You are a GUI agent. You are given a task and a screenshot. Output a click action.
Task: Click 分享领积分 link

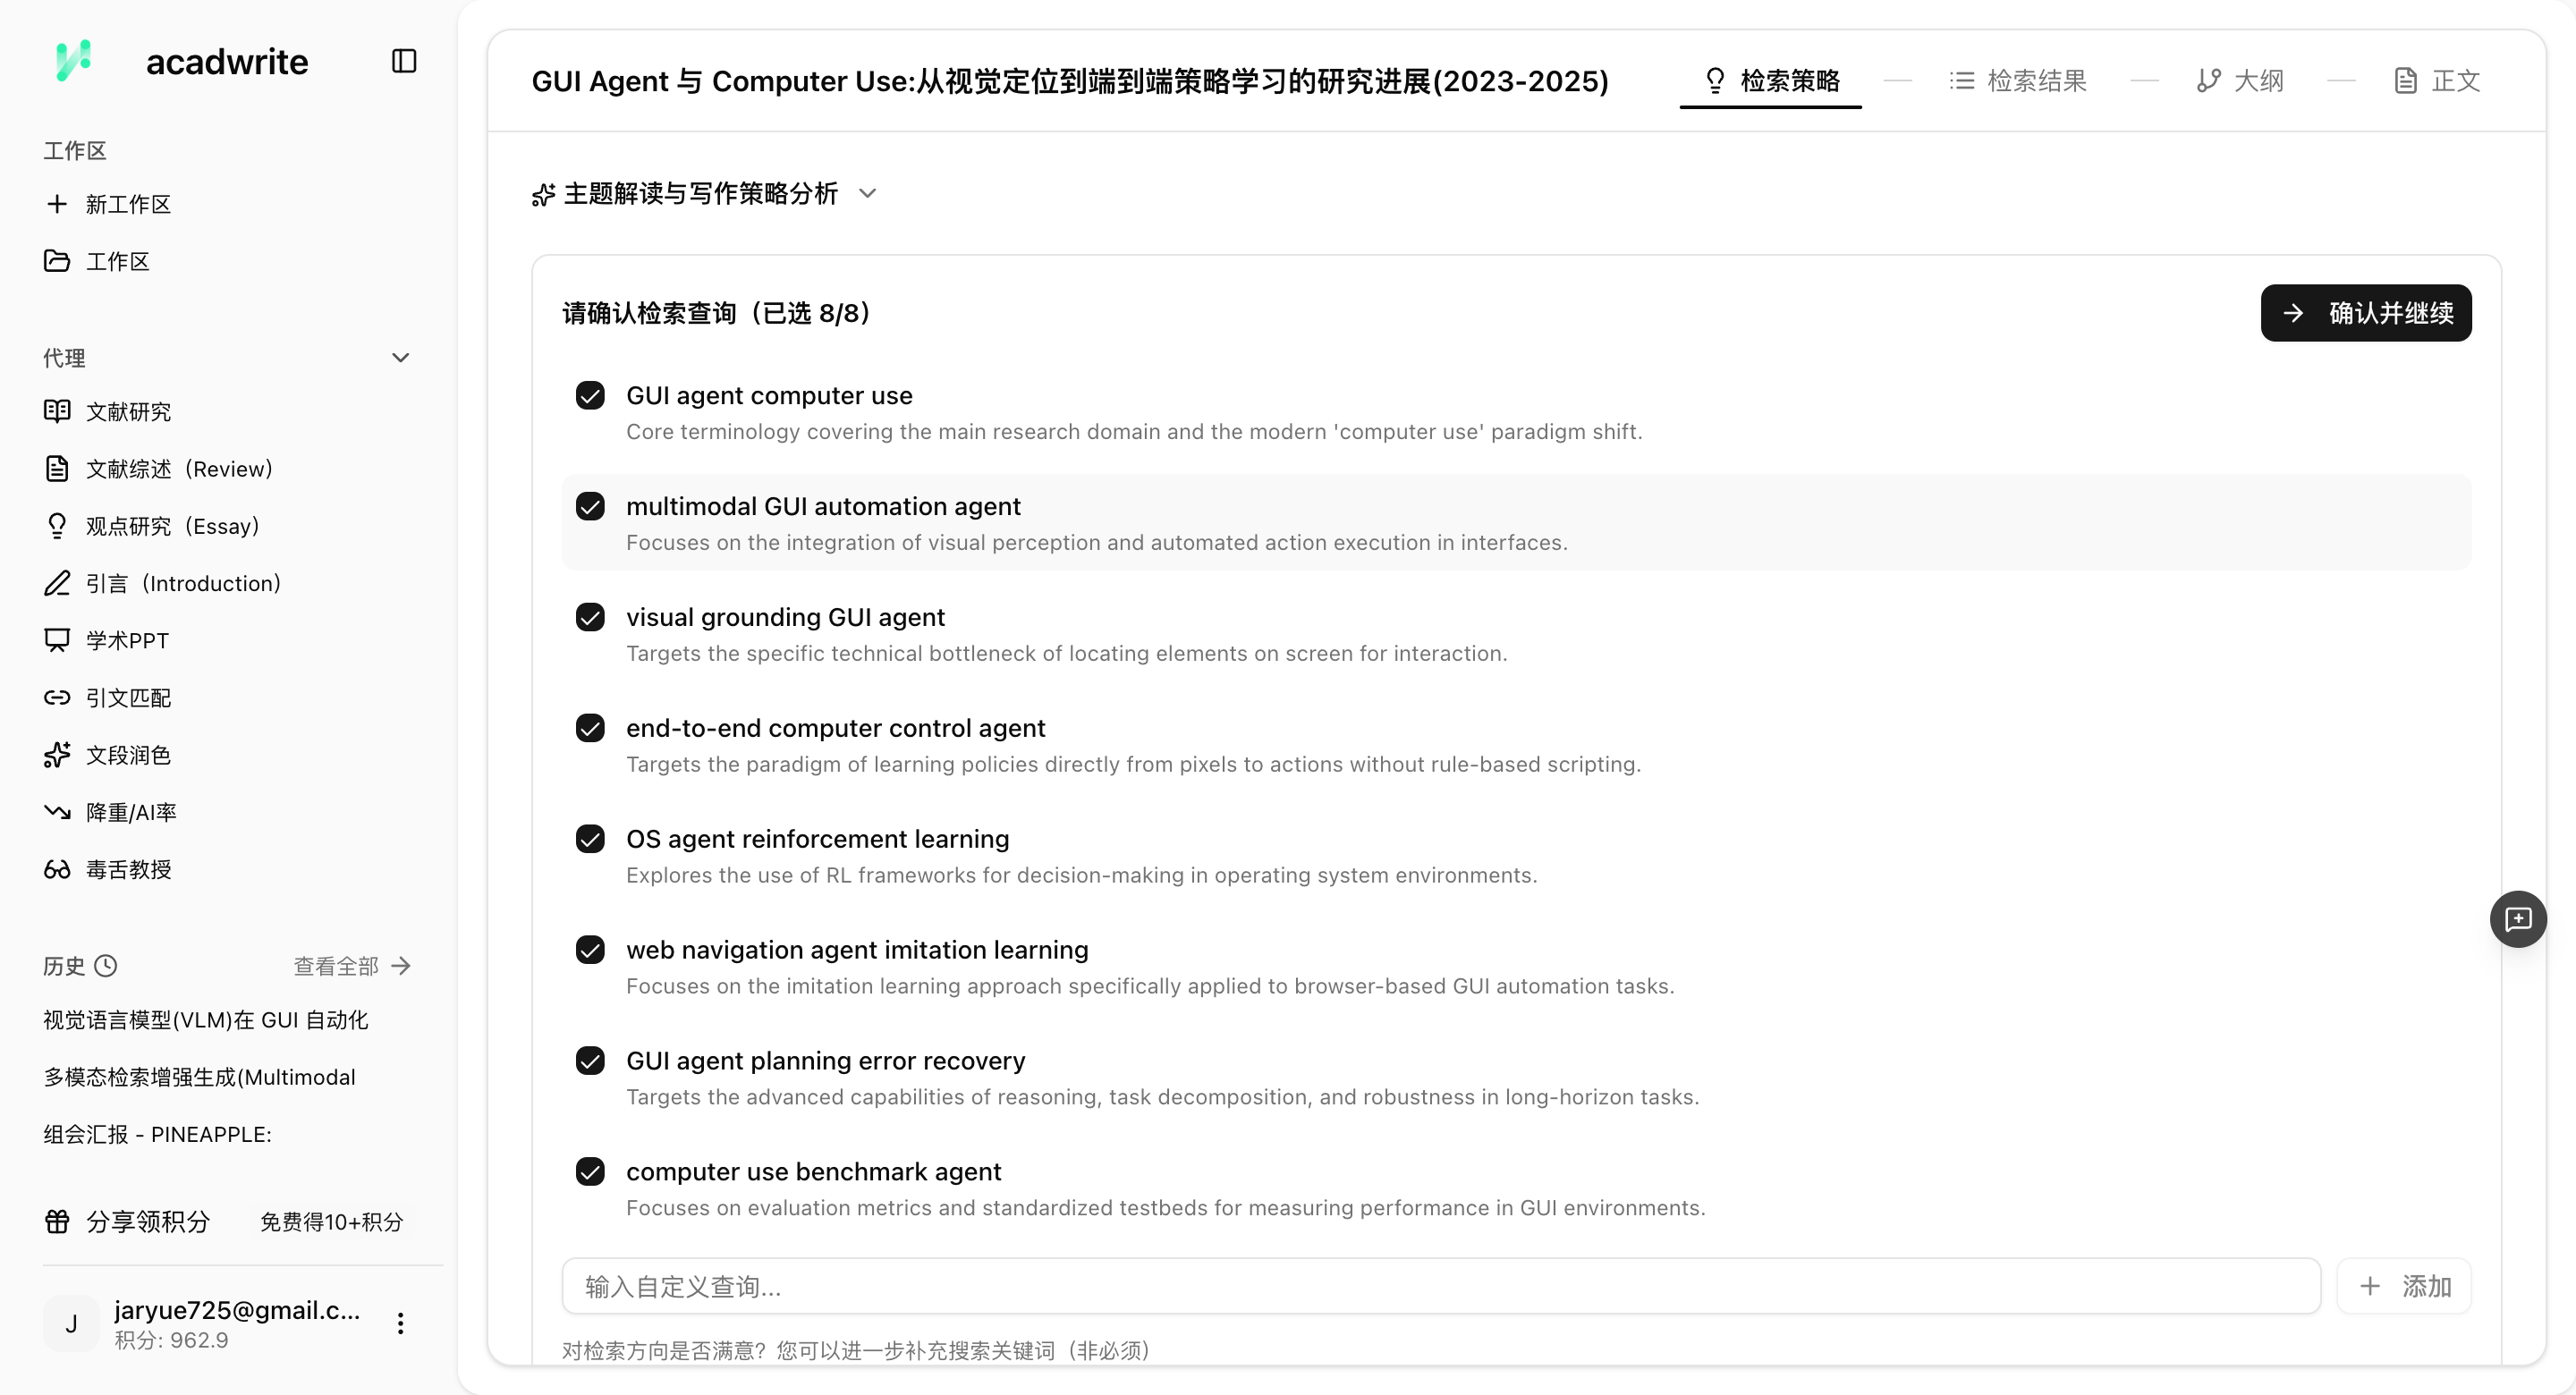click(148, 1221)
